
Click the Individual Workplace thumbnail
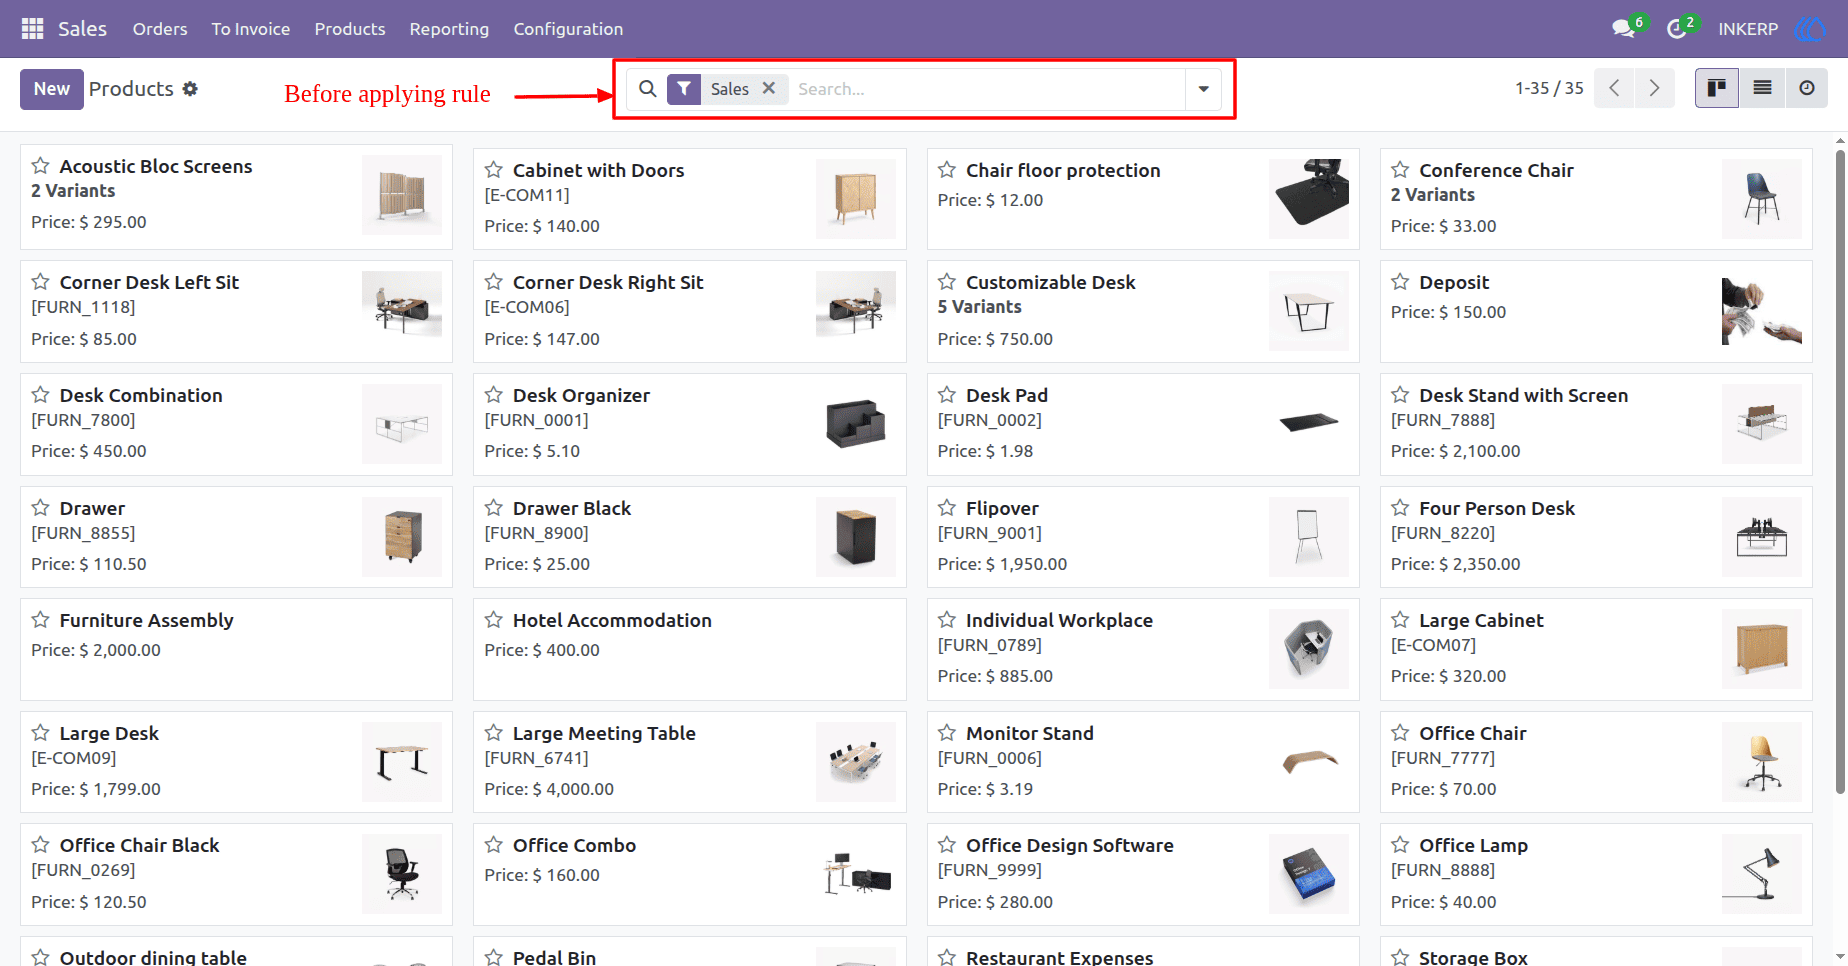1309,649
